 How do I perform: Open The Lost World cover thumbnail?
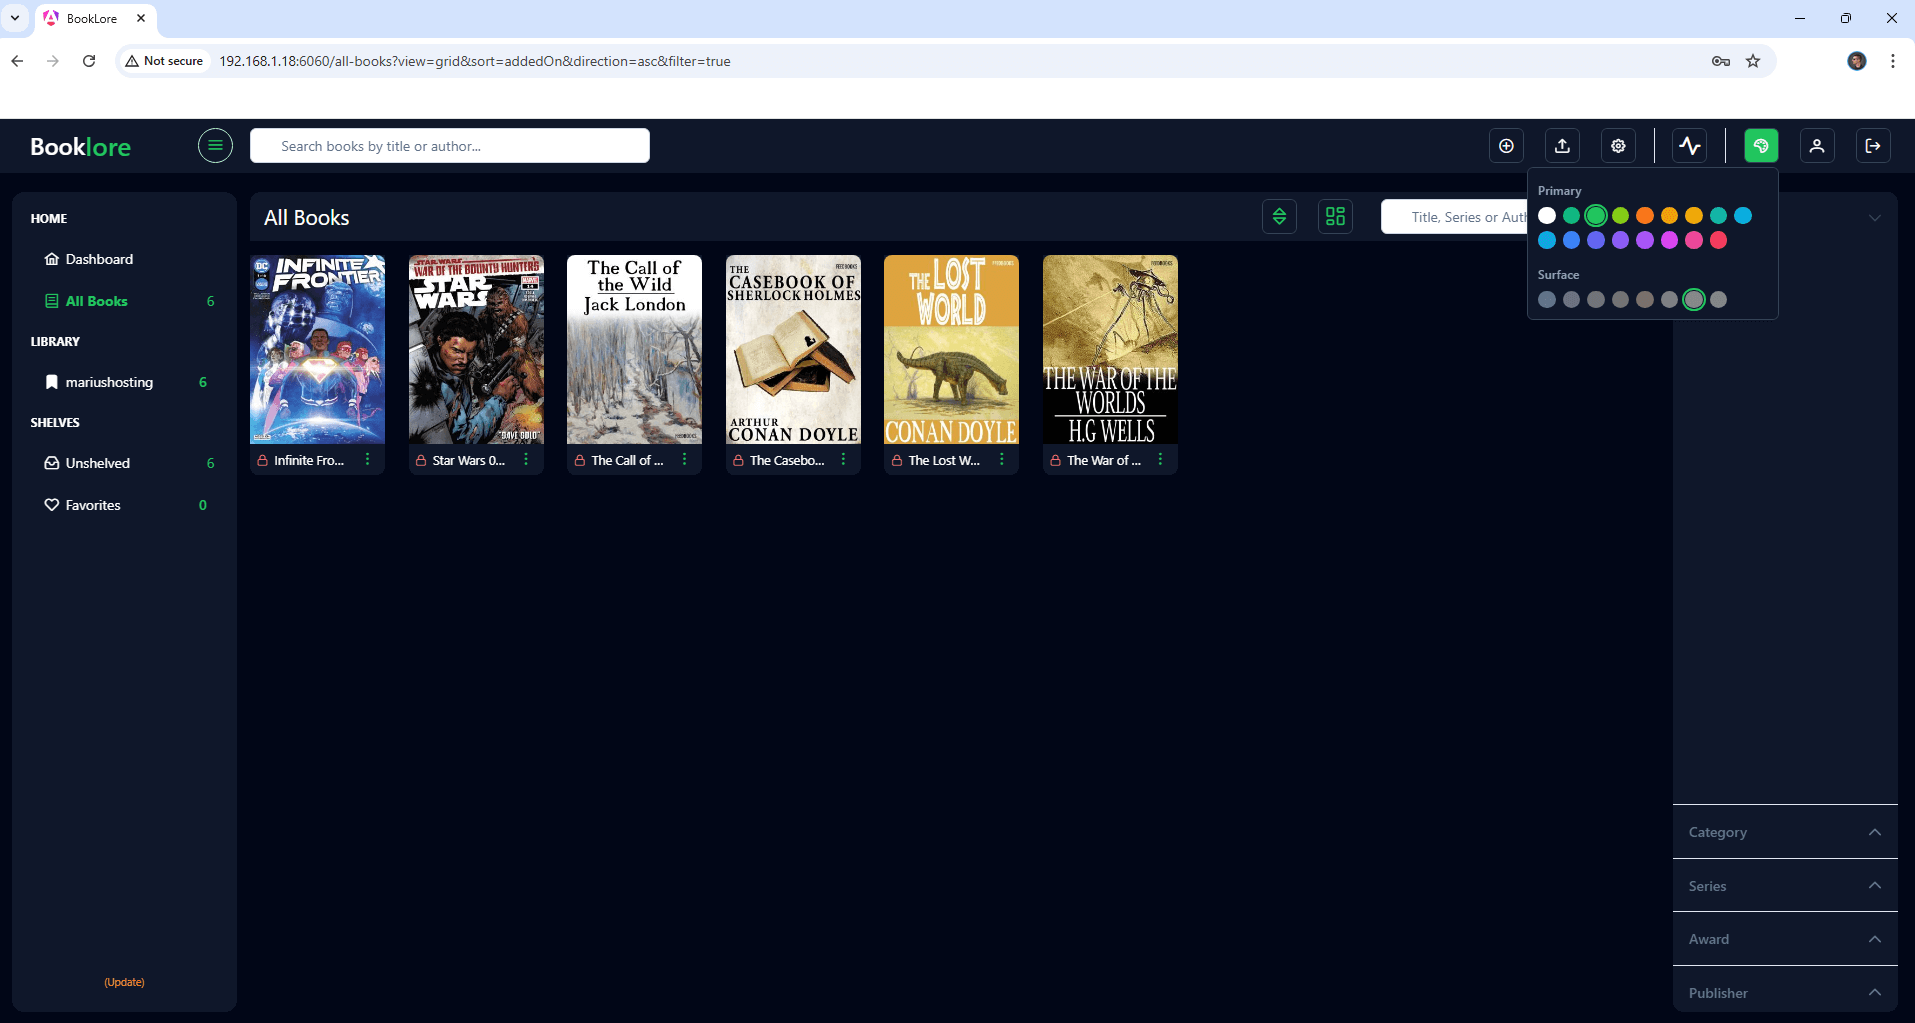click(x=951, y=349)
